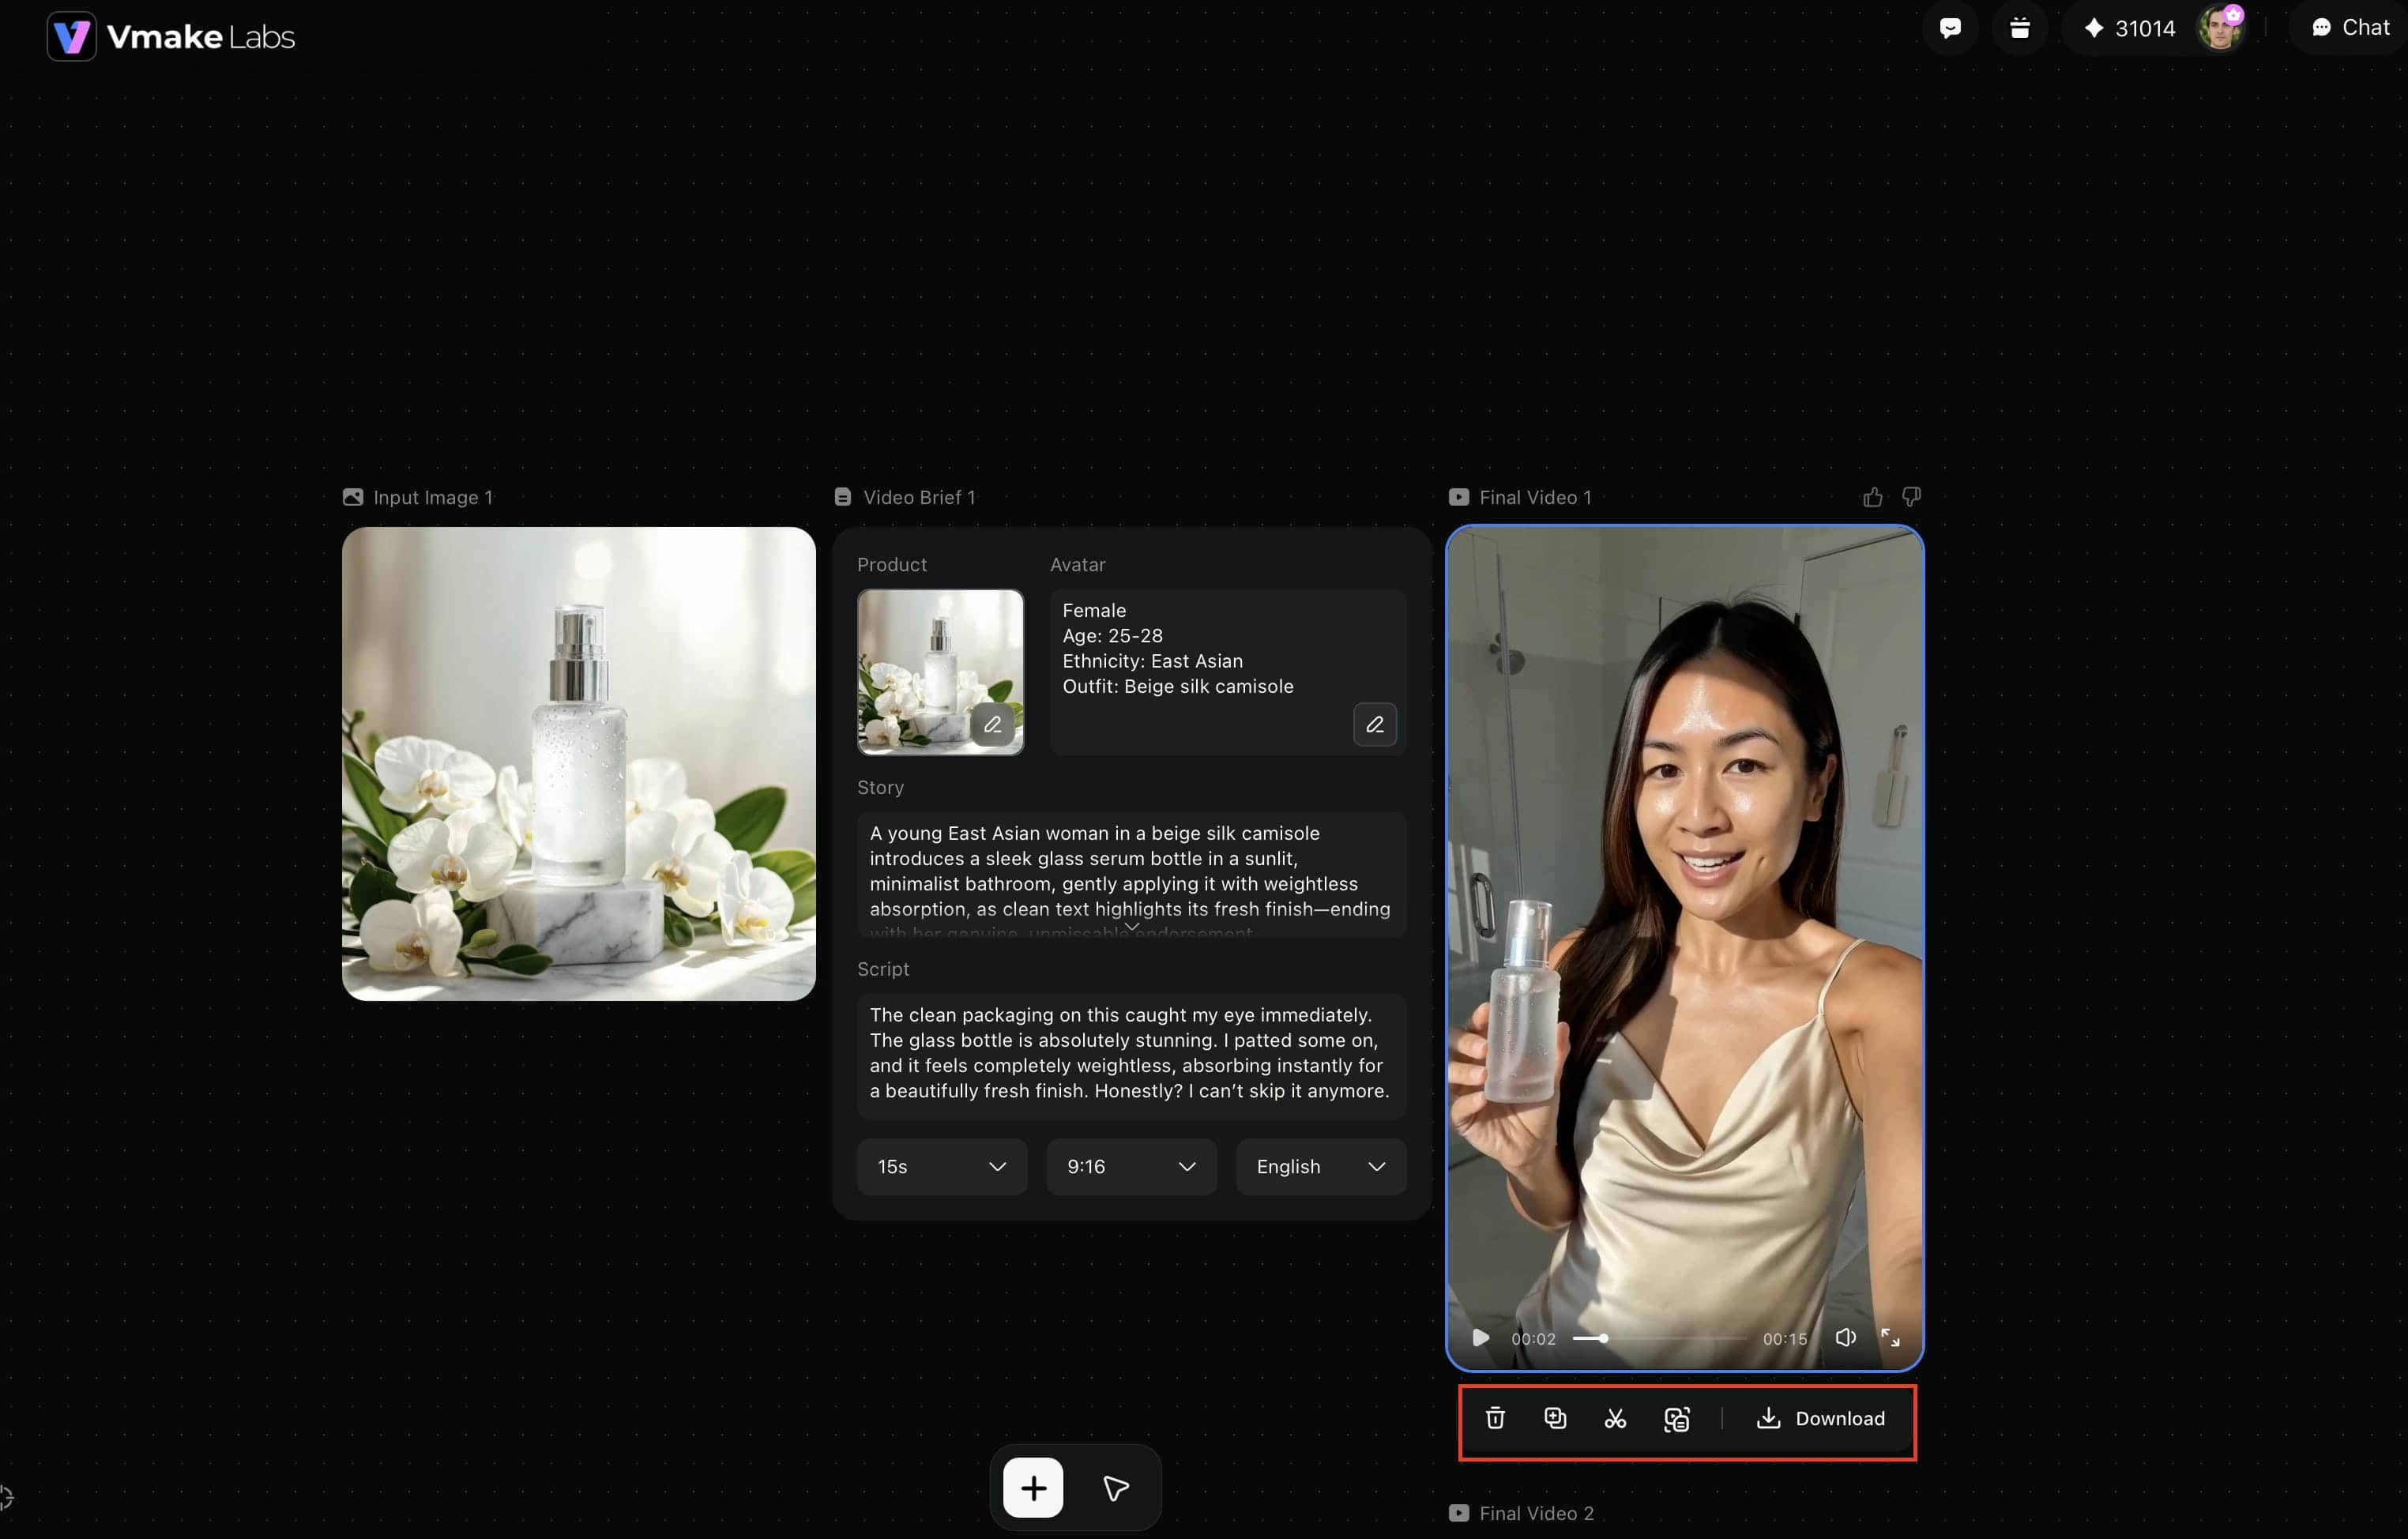This screenshot has width=2408, height=1539.
Task: Click the Script text field
Action: click(1131, 1055)
